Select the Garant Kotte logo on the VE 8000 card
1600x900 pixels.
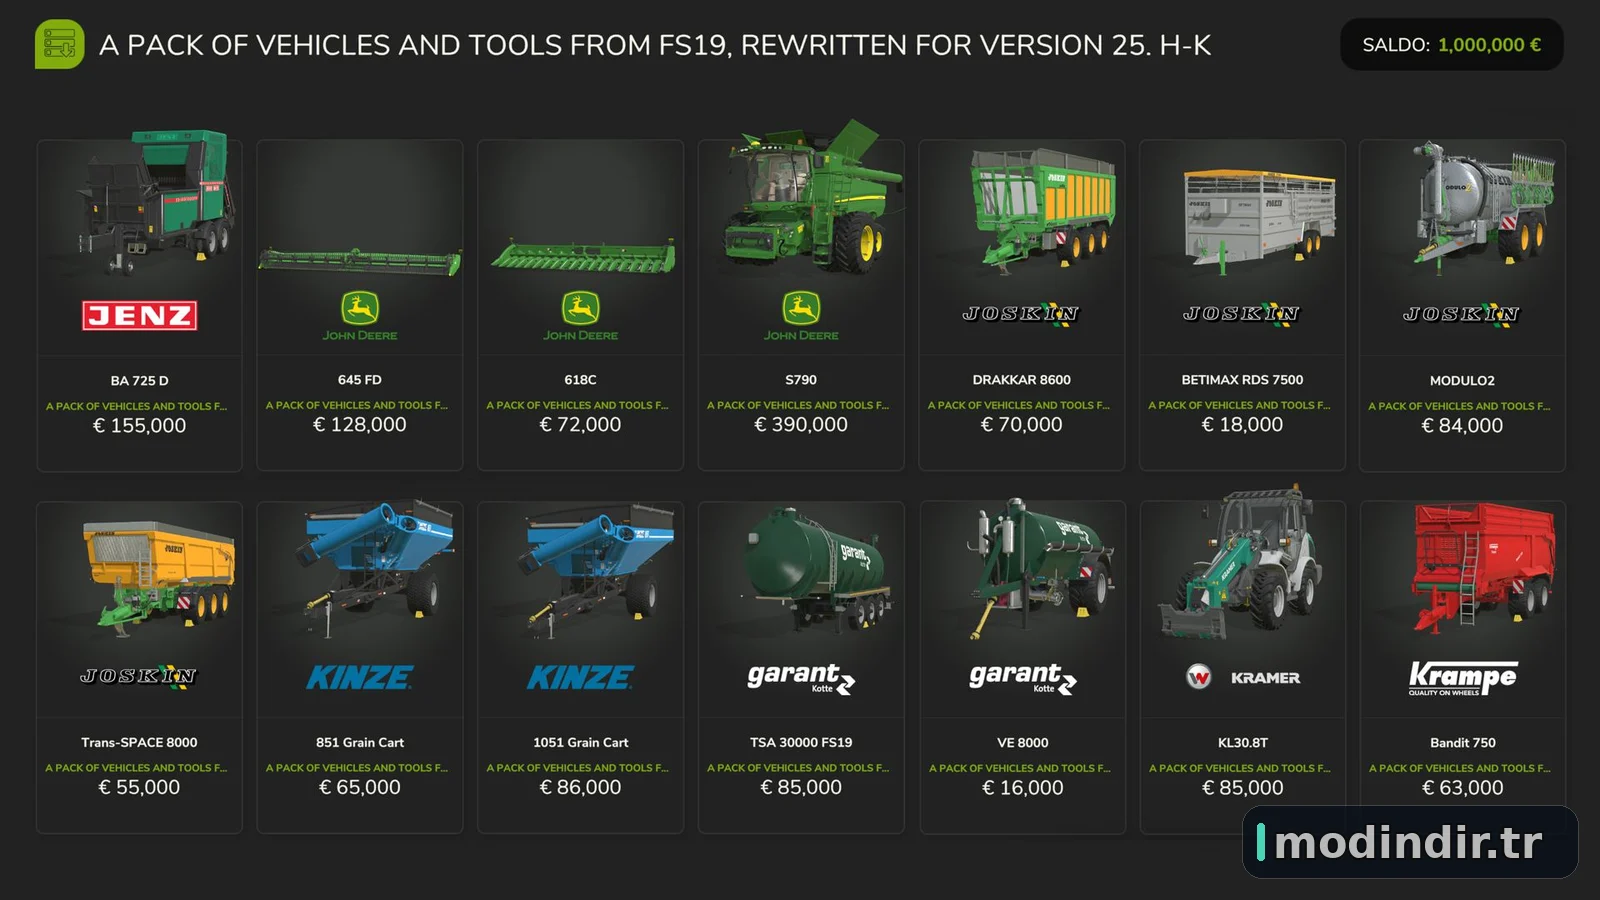[x=1023, y=678]
